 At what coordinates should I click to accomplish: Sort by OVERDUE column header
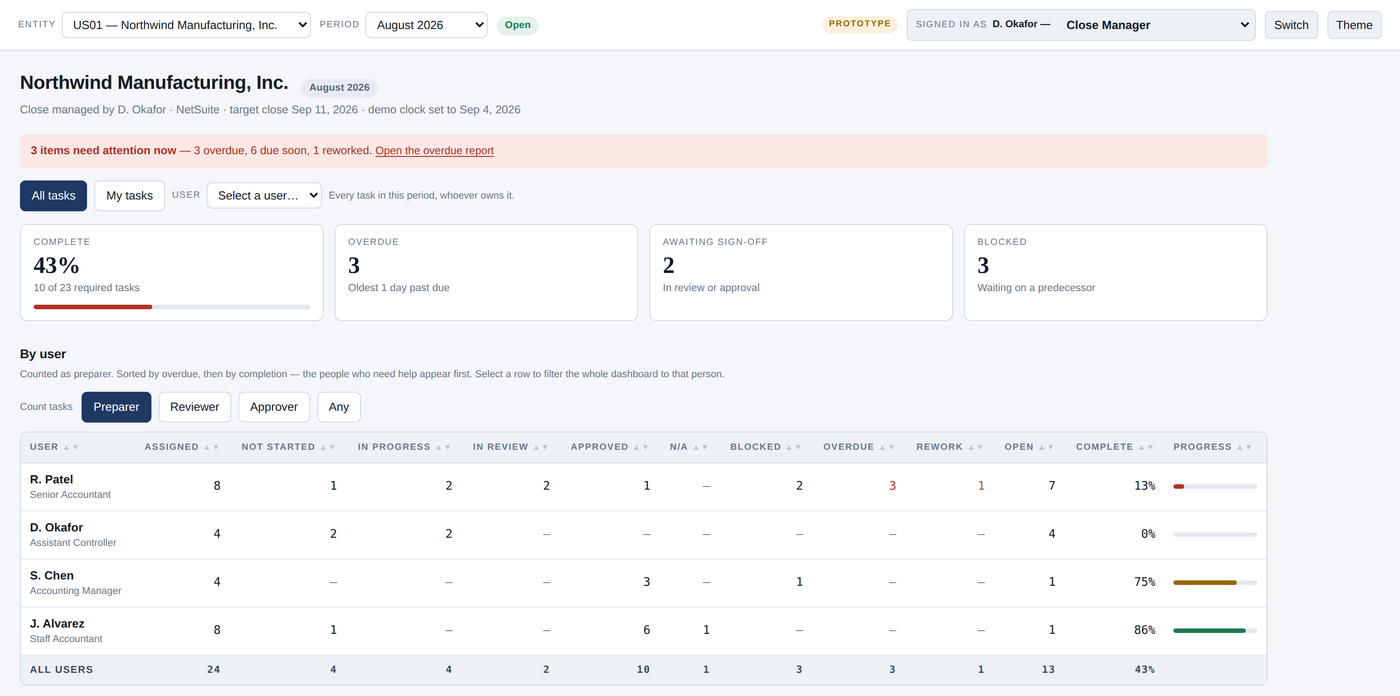point(859,447)
